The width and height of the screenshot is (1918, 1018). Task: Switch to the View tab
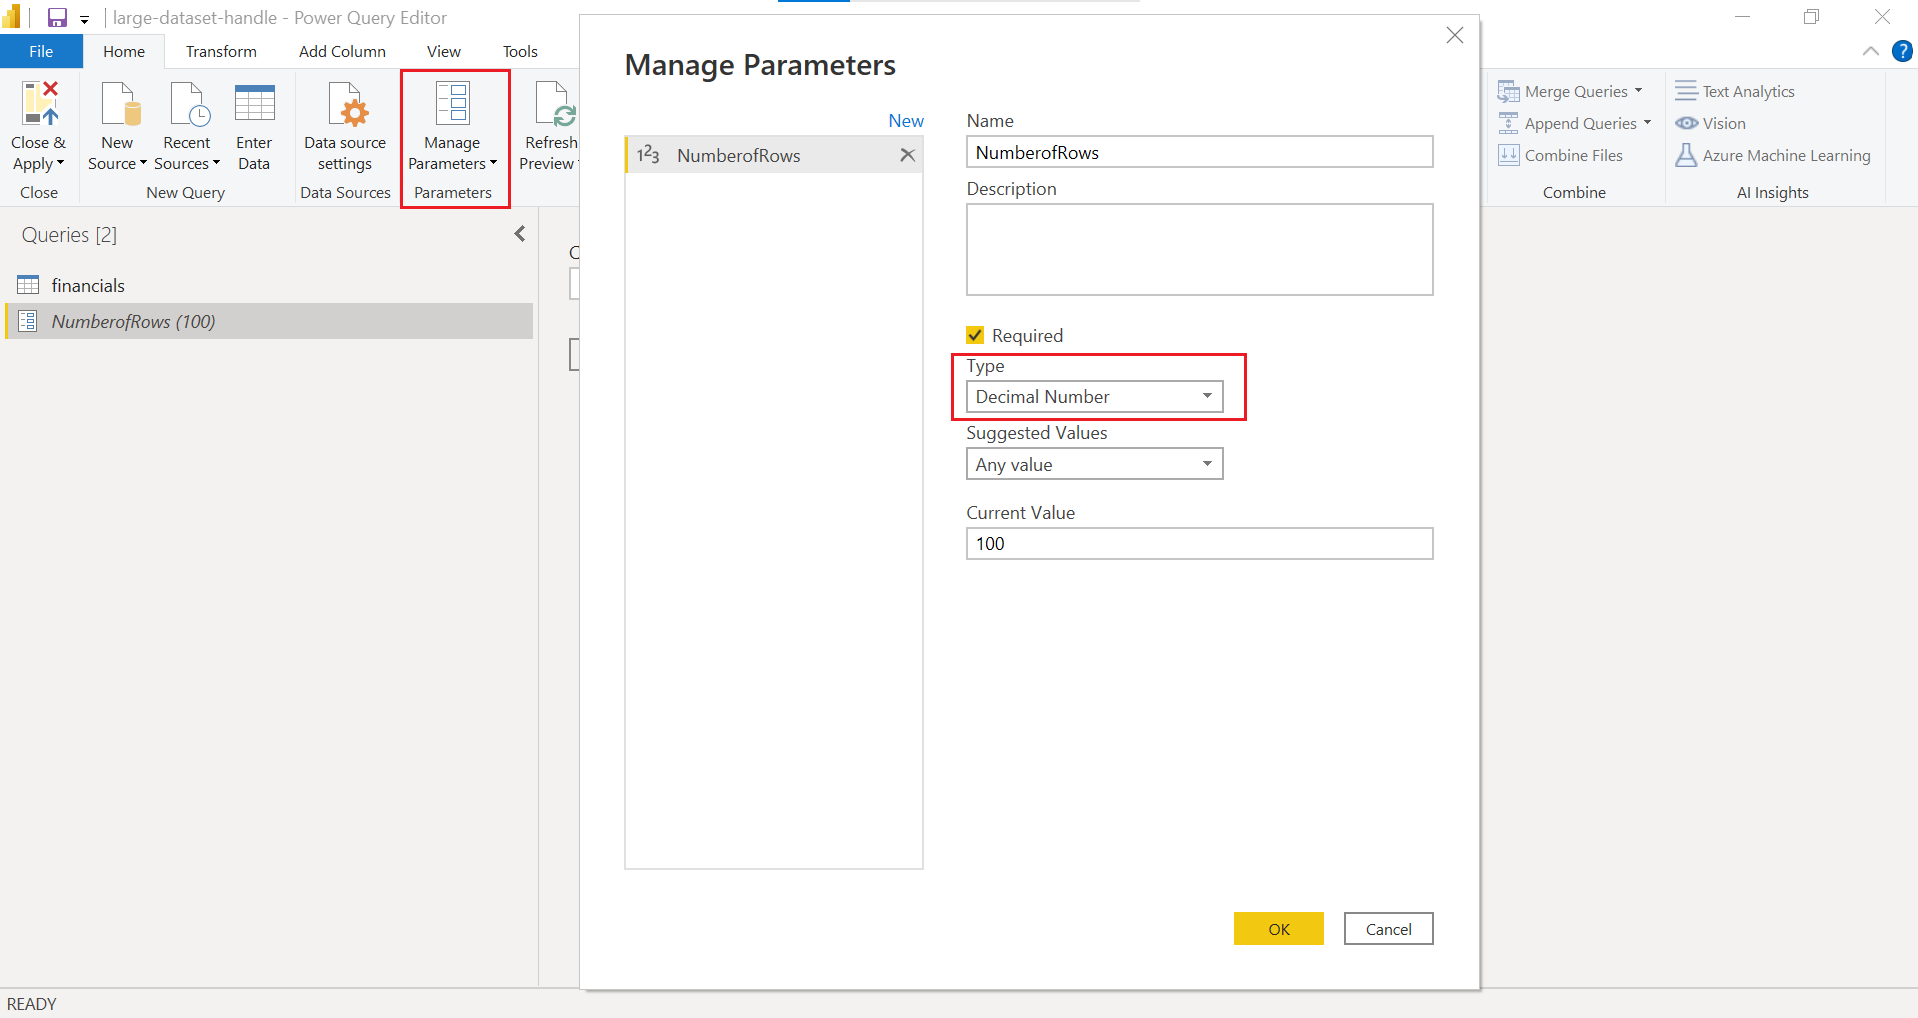[444, 51]
